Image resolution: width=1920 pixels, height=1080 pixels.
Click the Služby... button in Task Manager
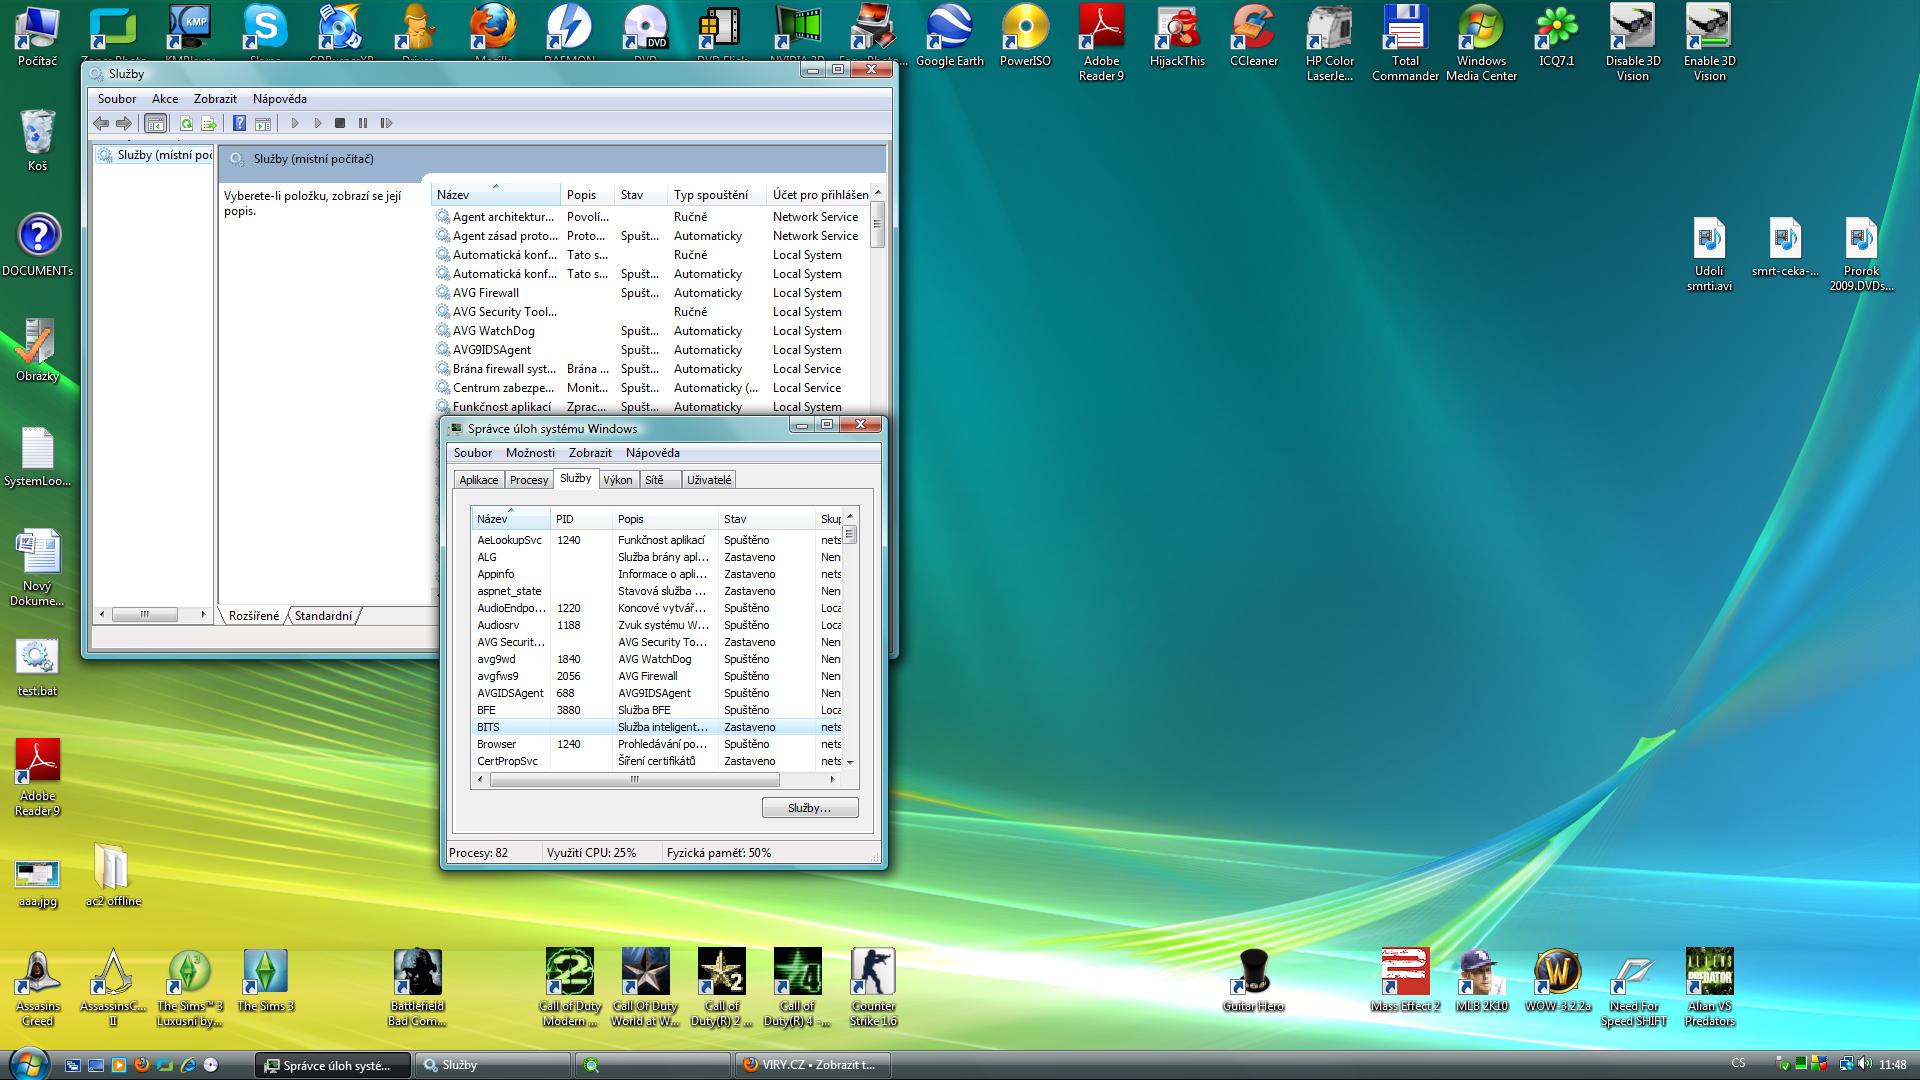[x=809, y=808]
